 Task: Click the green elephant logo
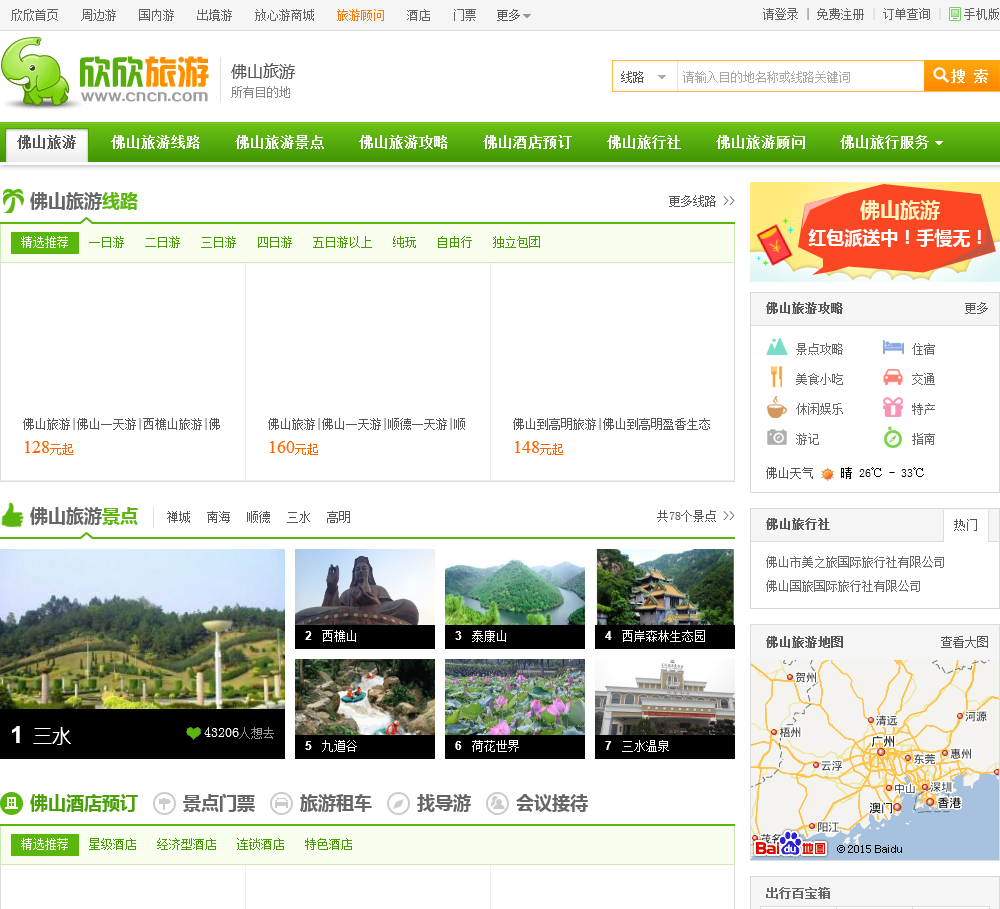pyautogui.click(x=34, y=71)
